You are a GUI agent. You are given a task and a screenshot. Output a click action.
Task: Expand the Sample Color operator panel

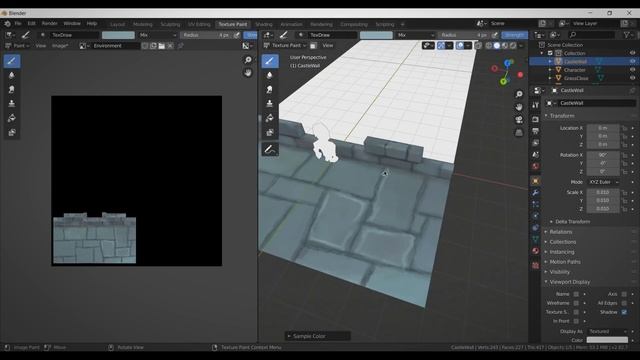point(317,336)
